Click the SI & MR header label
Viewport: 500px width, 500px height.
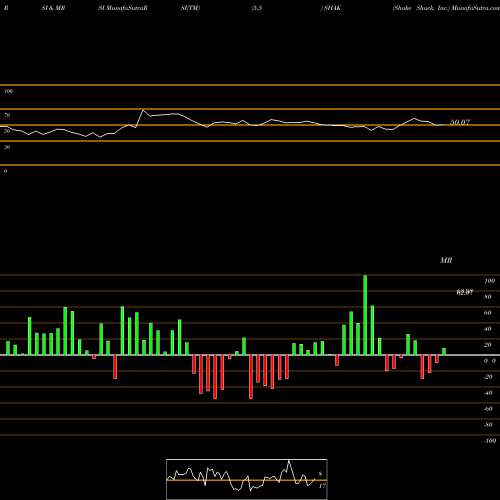click(53, 8)
